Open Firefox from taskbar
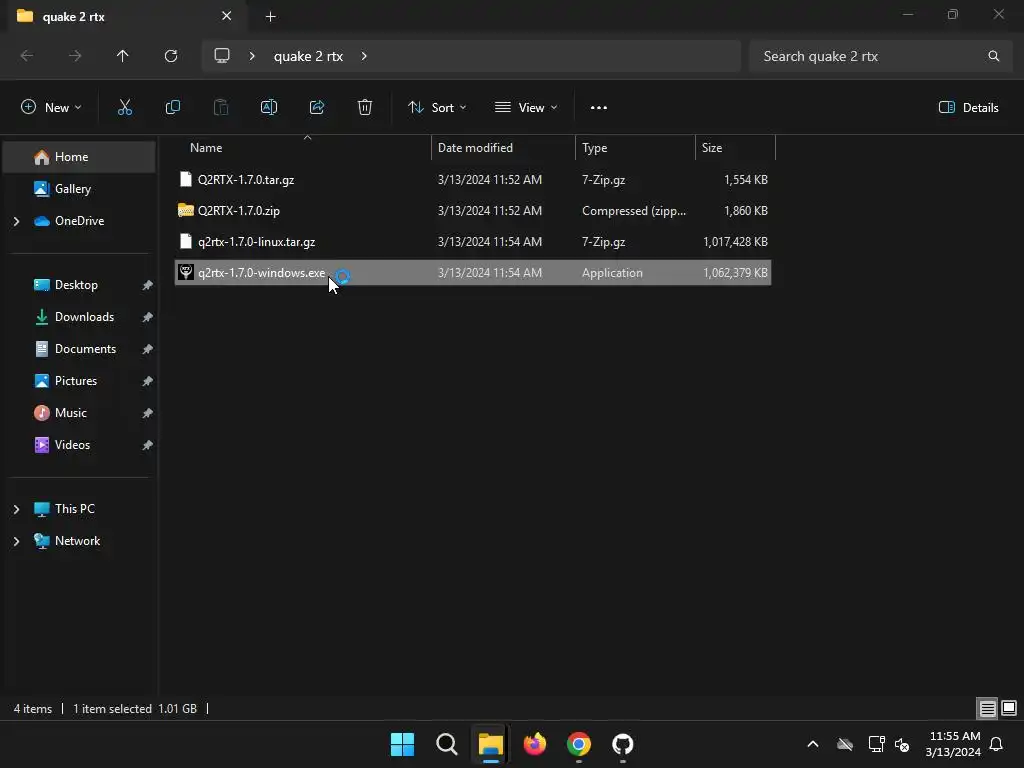 (x=535, y=744)
